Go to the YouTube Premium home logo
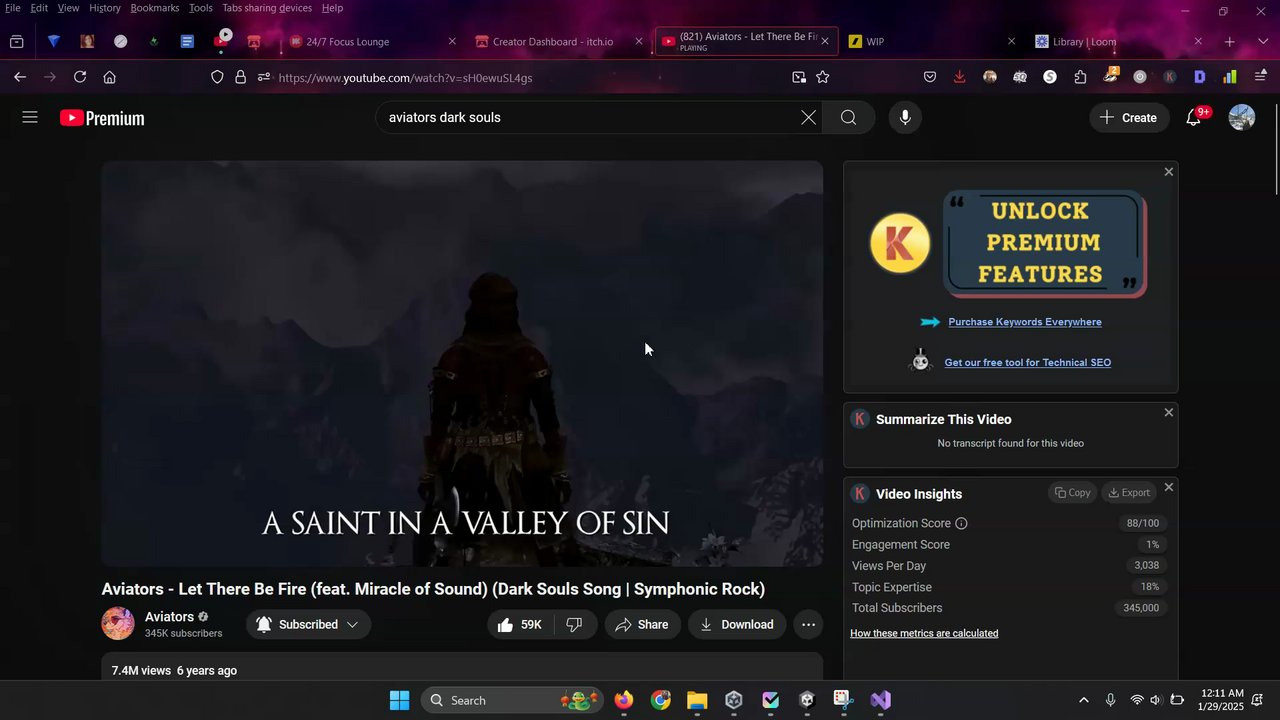The height and width of the screenshot is (720, 1280). (x=102, y=118)
